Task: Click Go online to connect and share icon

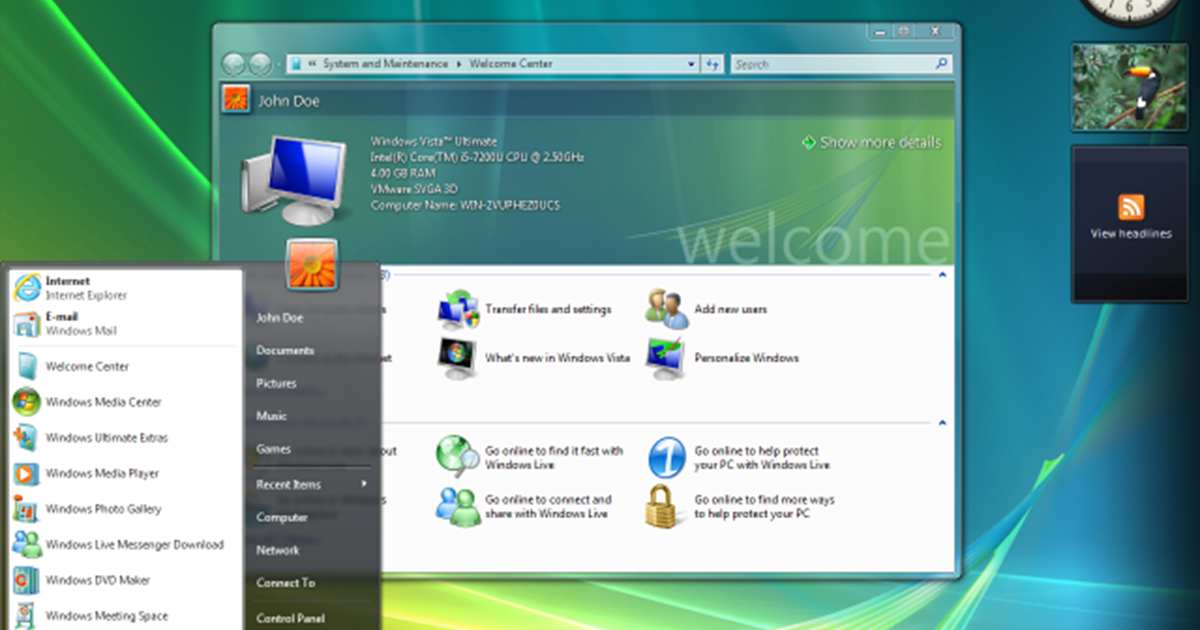Action: 458,506
